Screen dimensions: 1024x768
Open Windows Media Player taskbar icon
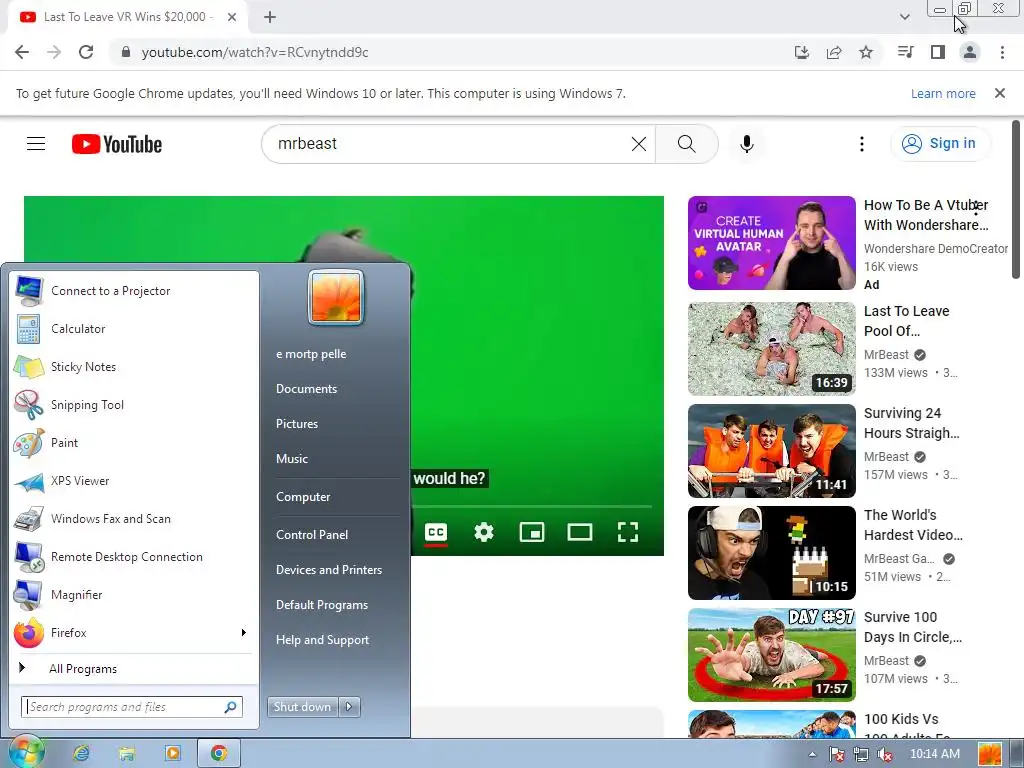(173, 753)
